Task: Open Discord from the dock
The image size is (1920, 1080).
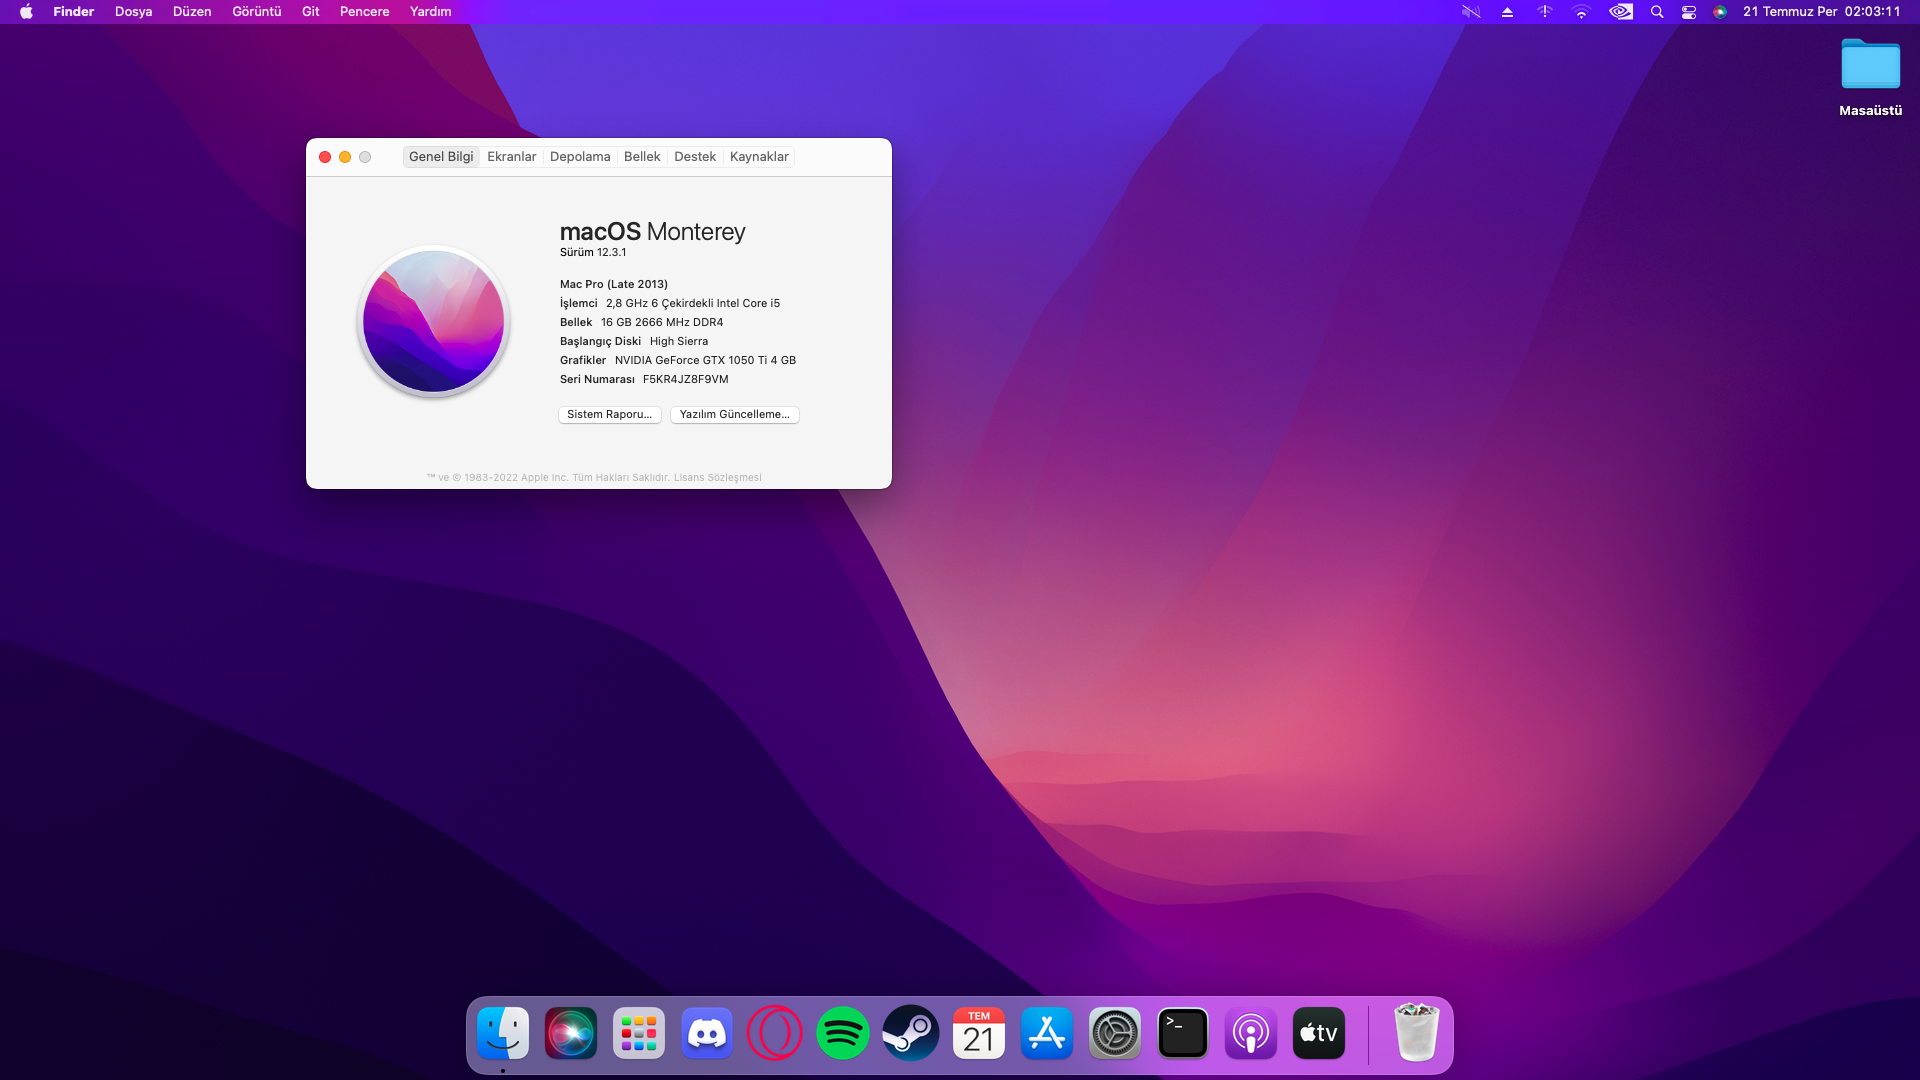Action: pos(706,1033)
